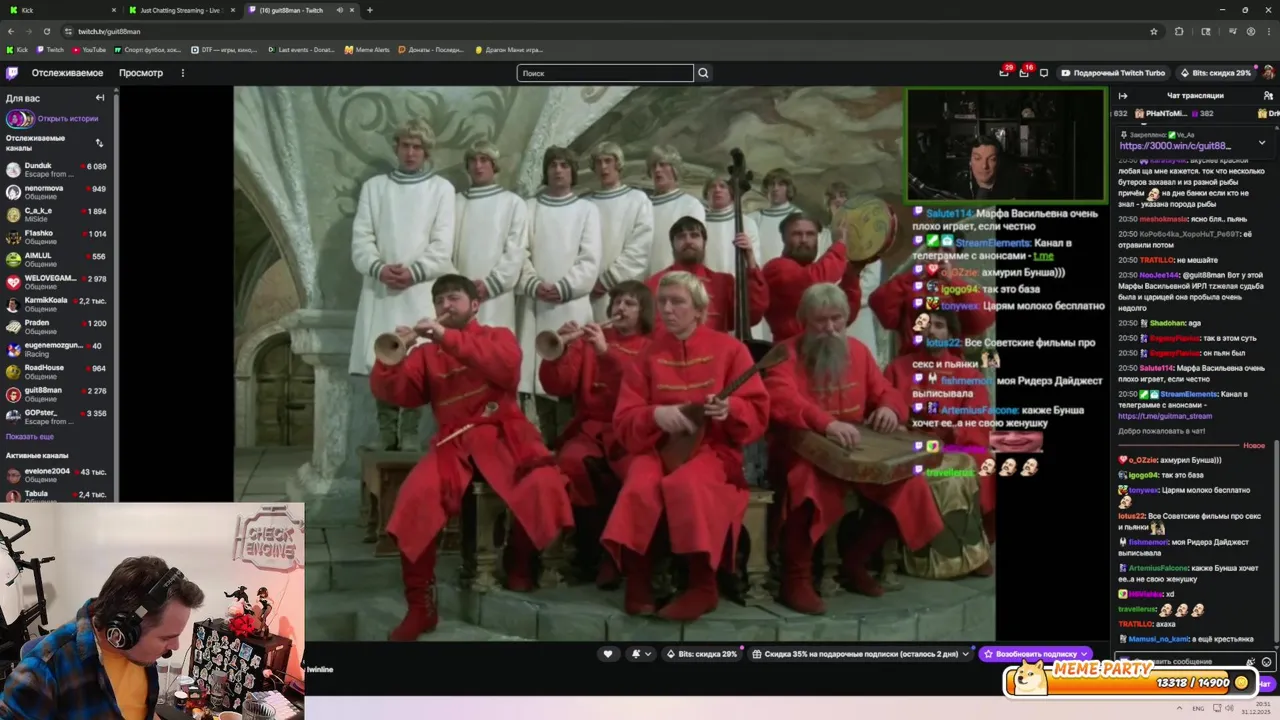1280x720 pixels.
Task: Open the guit88man channel in sidebar
Action: pyautogui.click(x=58, y=394)
